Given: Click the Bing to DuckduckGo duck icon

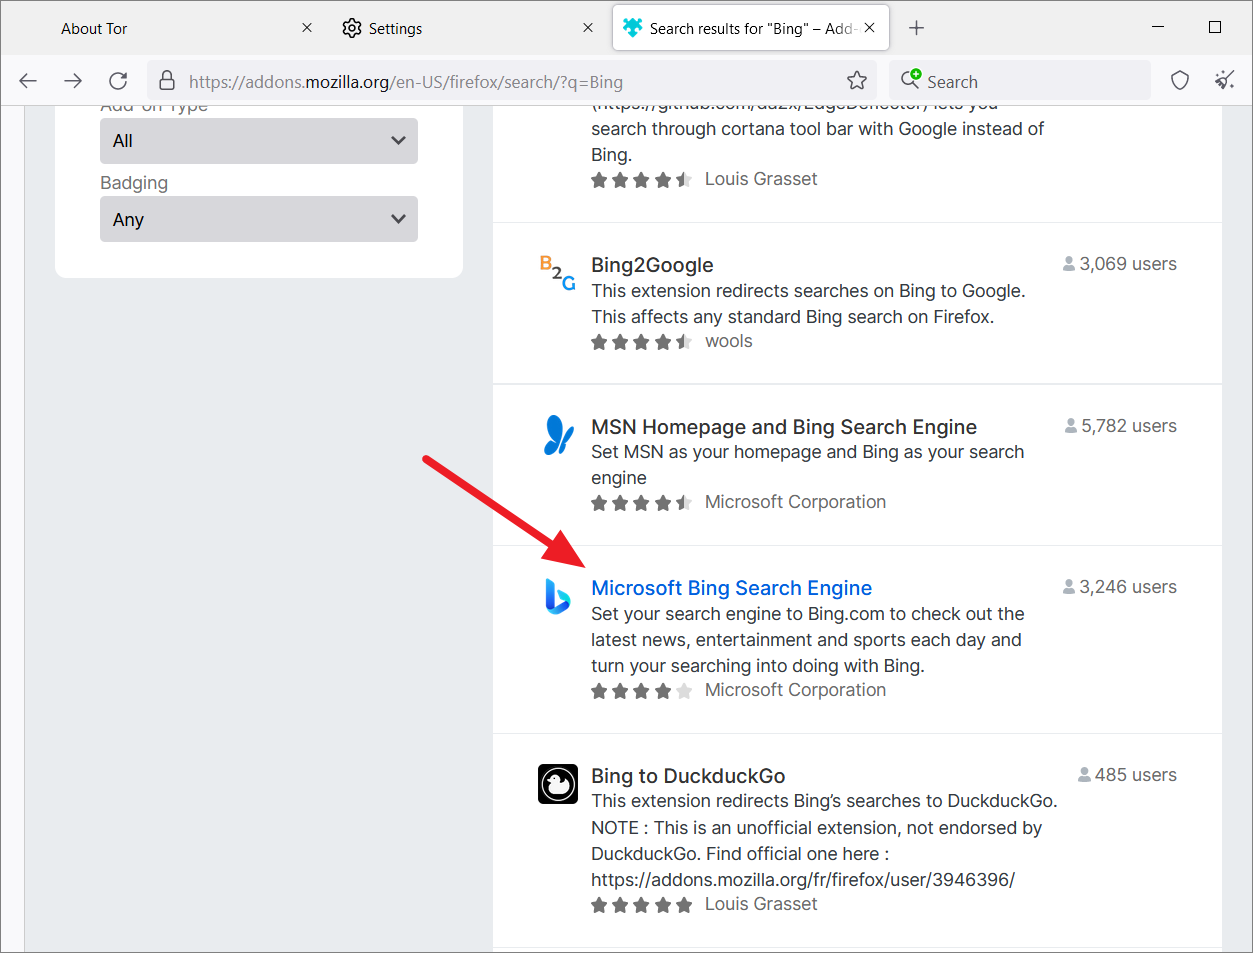Looking at the screenshot, I should coord(558,784).
